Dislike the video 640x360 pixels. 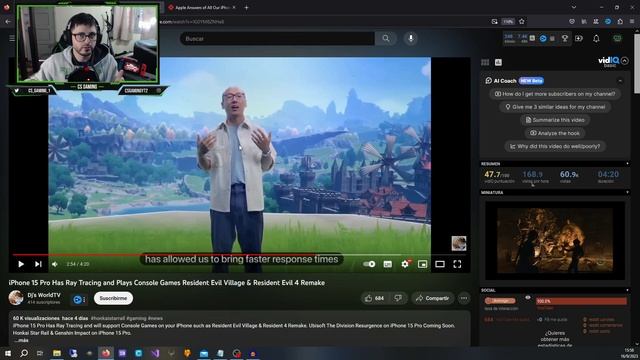point(398,298)
